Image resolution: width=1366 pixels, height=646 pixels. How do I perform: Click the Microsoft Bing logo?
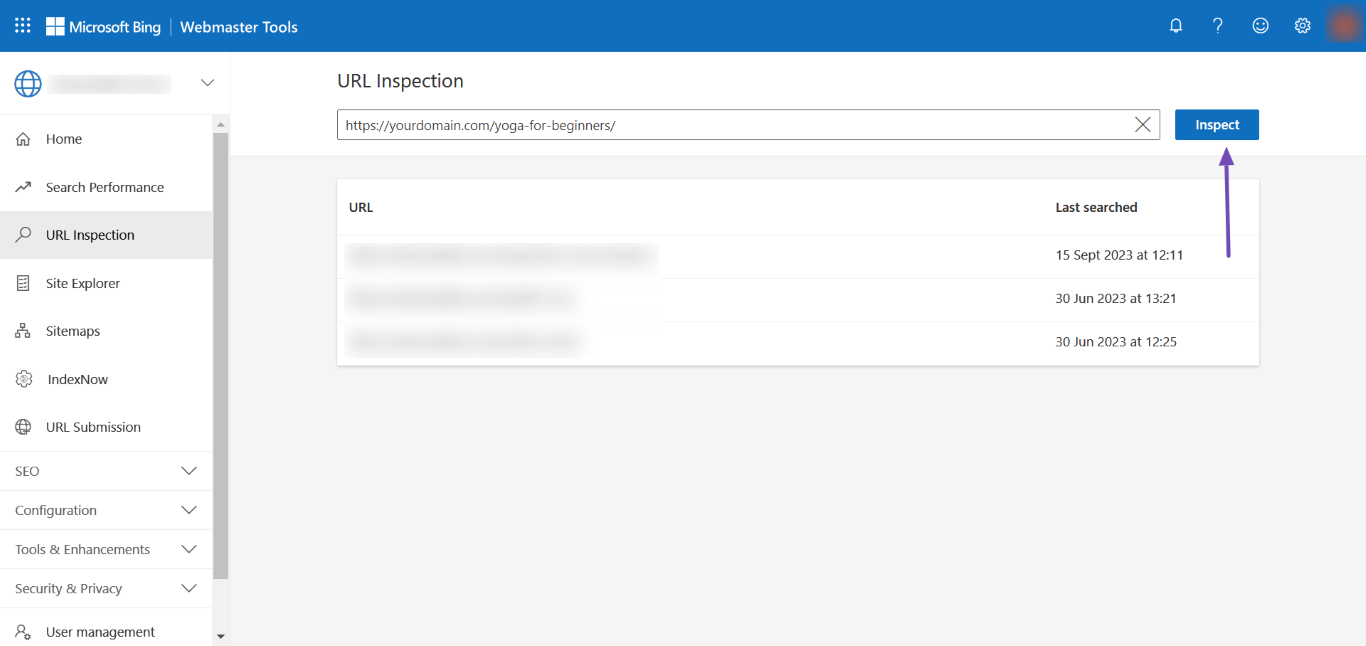coord(103,27)
